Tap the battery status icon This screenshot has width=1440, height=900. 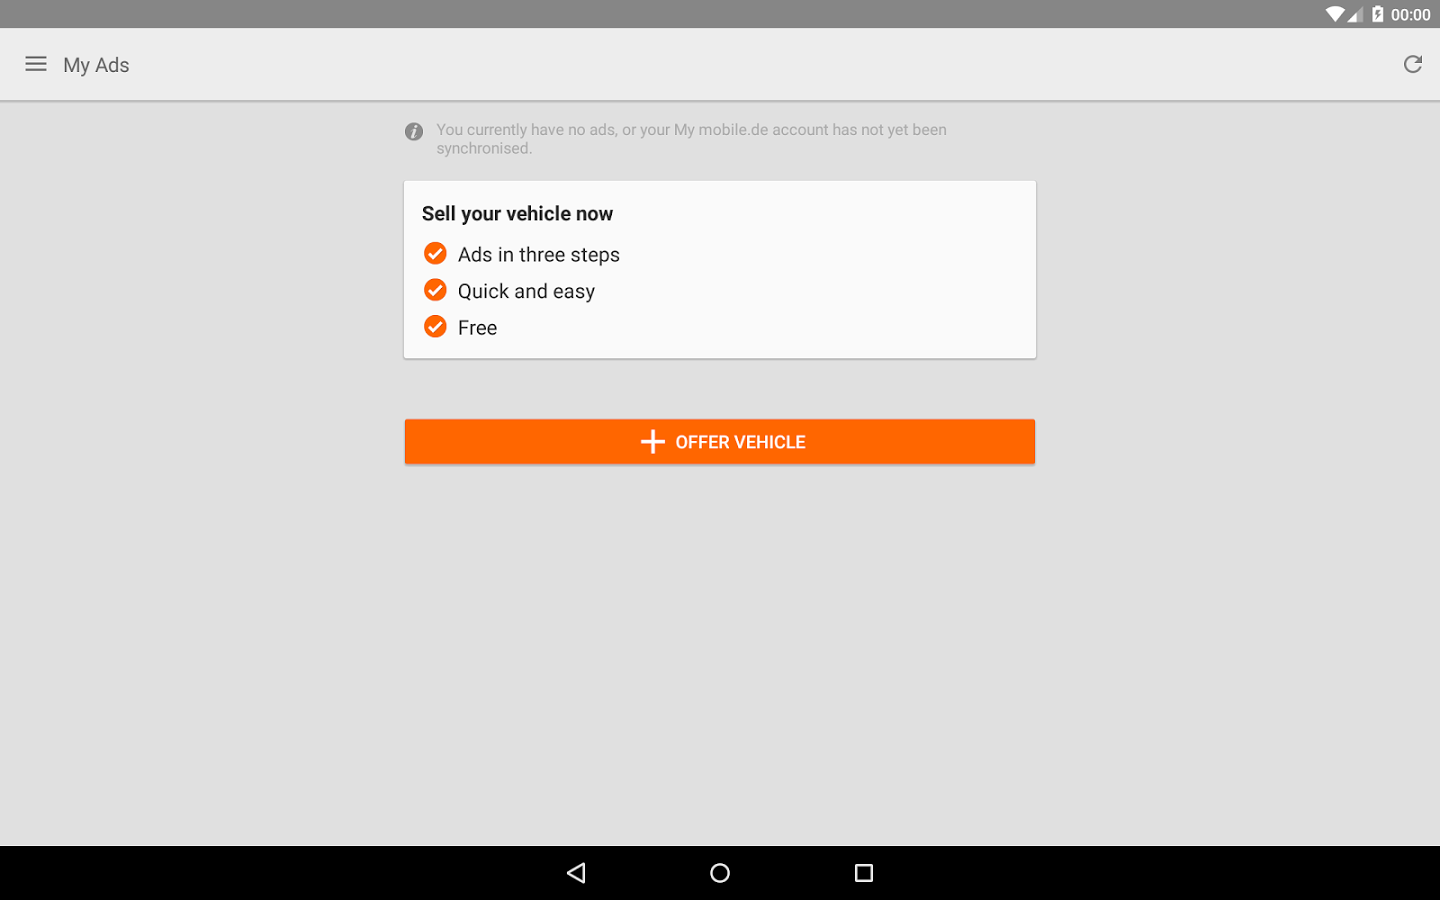coord(1378,14)
